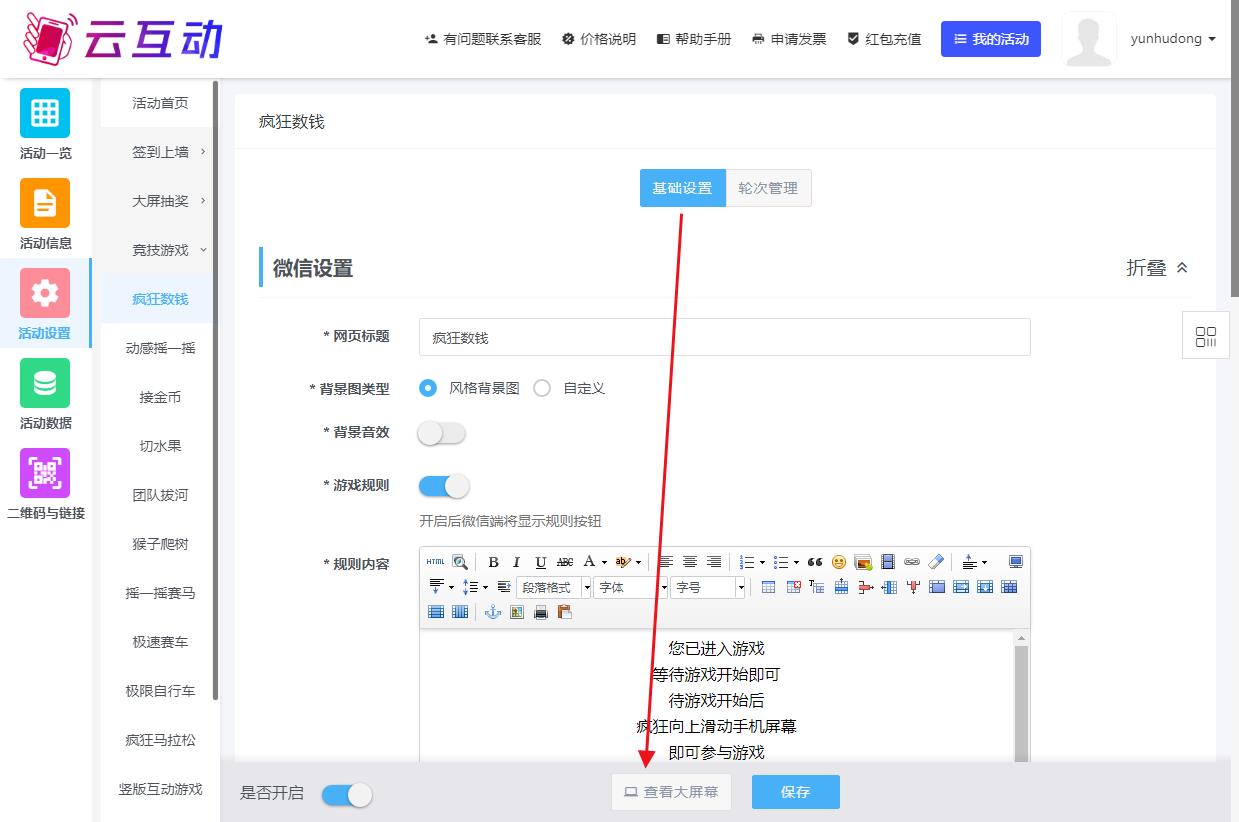The width and height of the screenshot is (1239, 822).
Task: Click the blockquote icon in editor toolbar
Action: coord(815,562)
